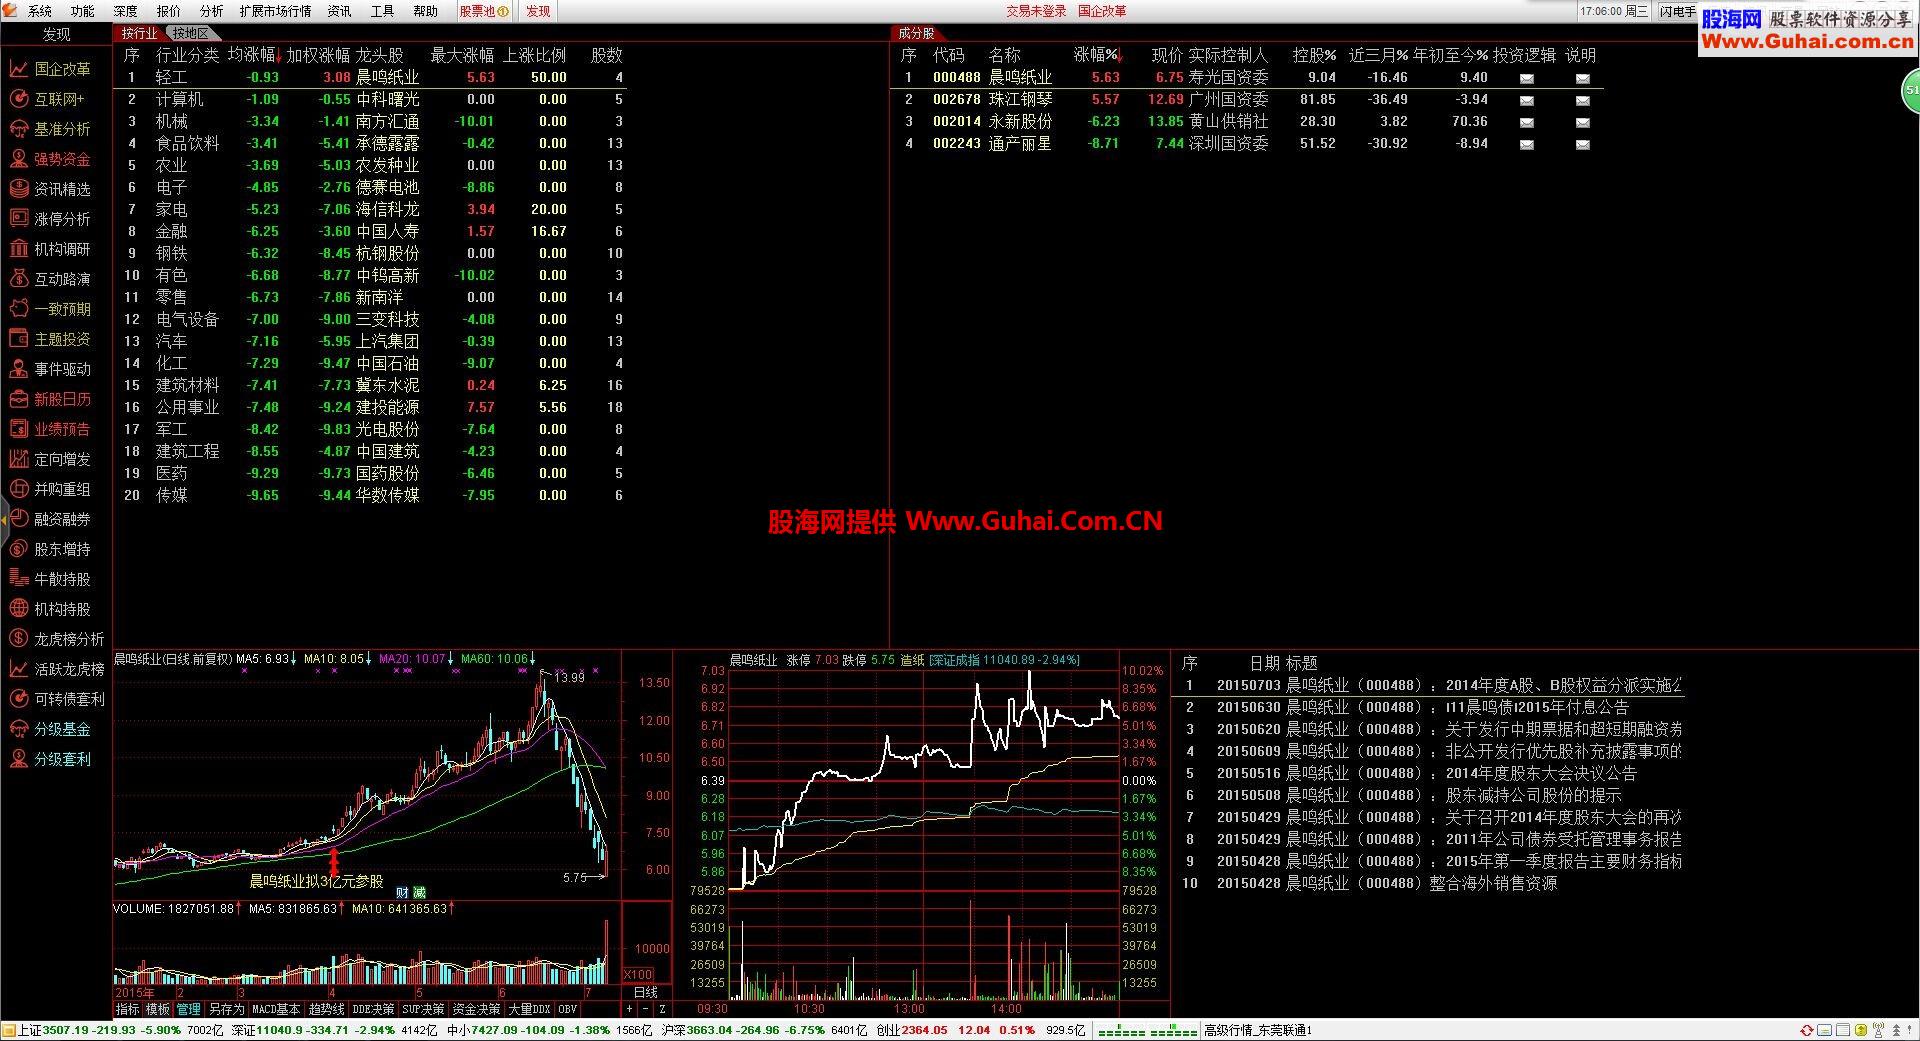Viewport: 1920px width, 1041px height.
Task: Sort by 涨幅% column in 成分股 table
Action: pyautogui.click(x=1097, y=55)
